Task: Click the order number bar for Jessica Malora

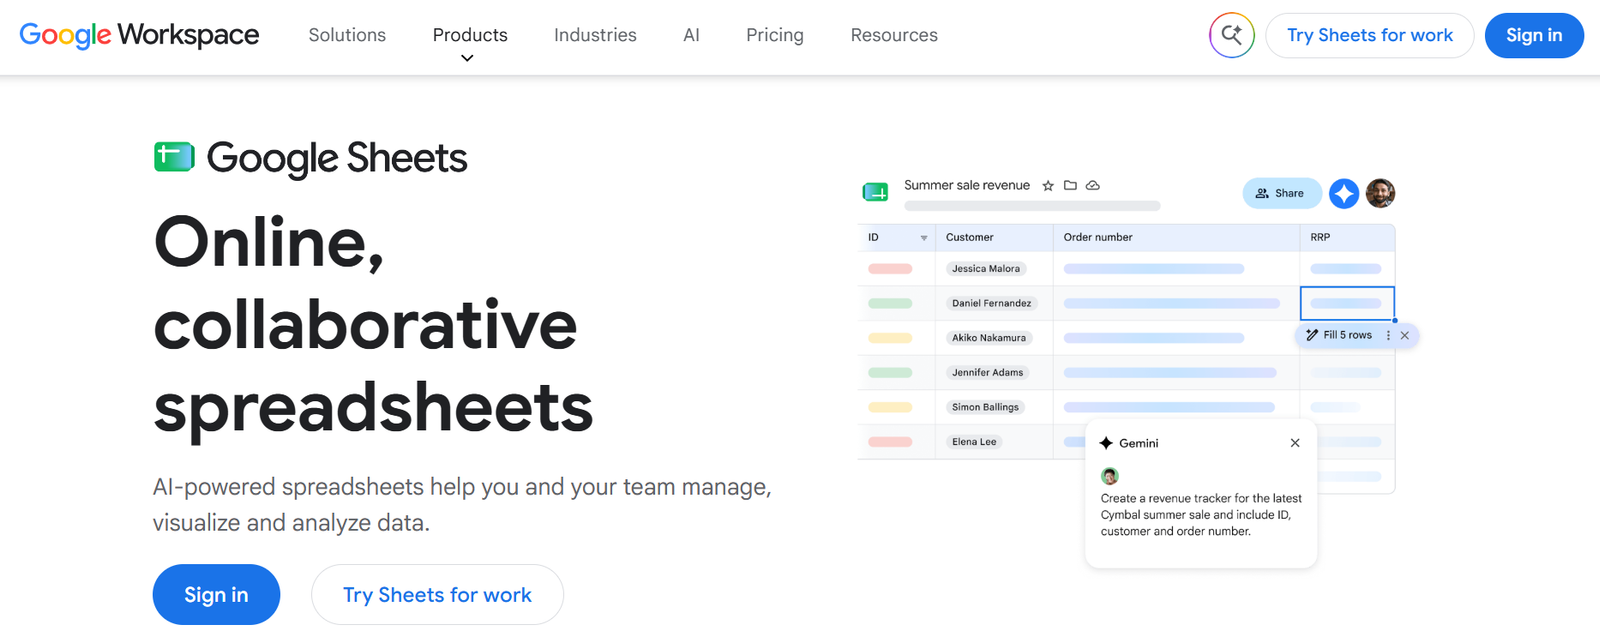Action: (1154, 269)
